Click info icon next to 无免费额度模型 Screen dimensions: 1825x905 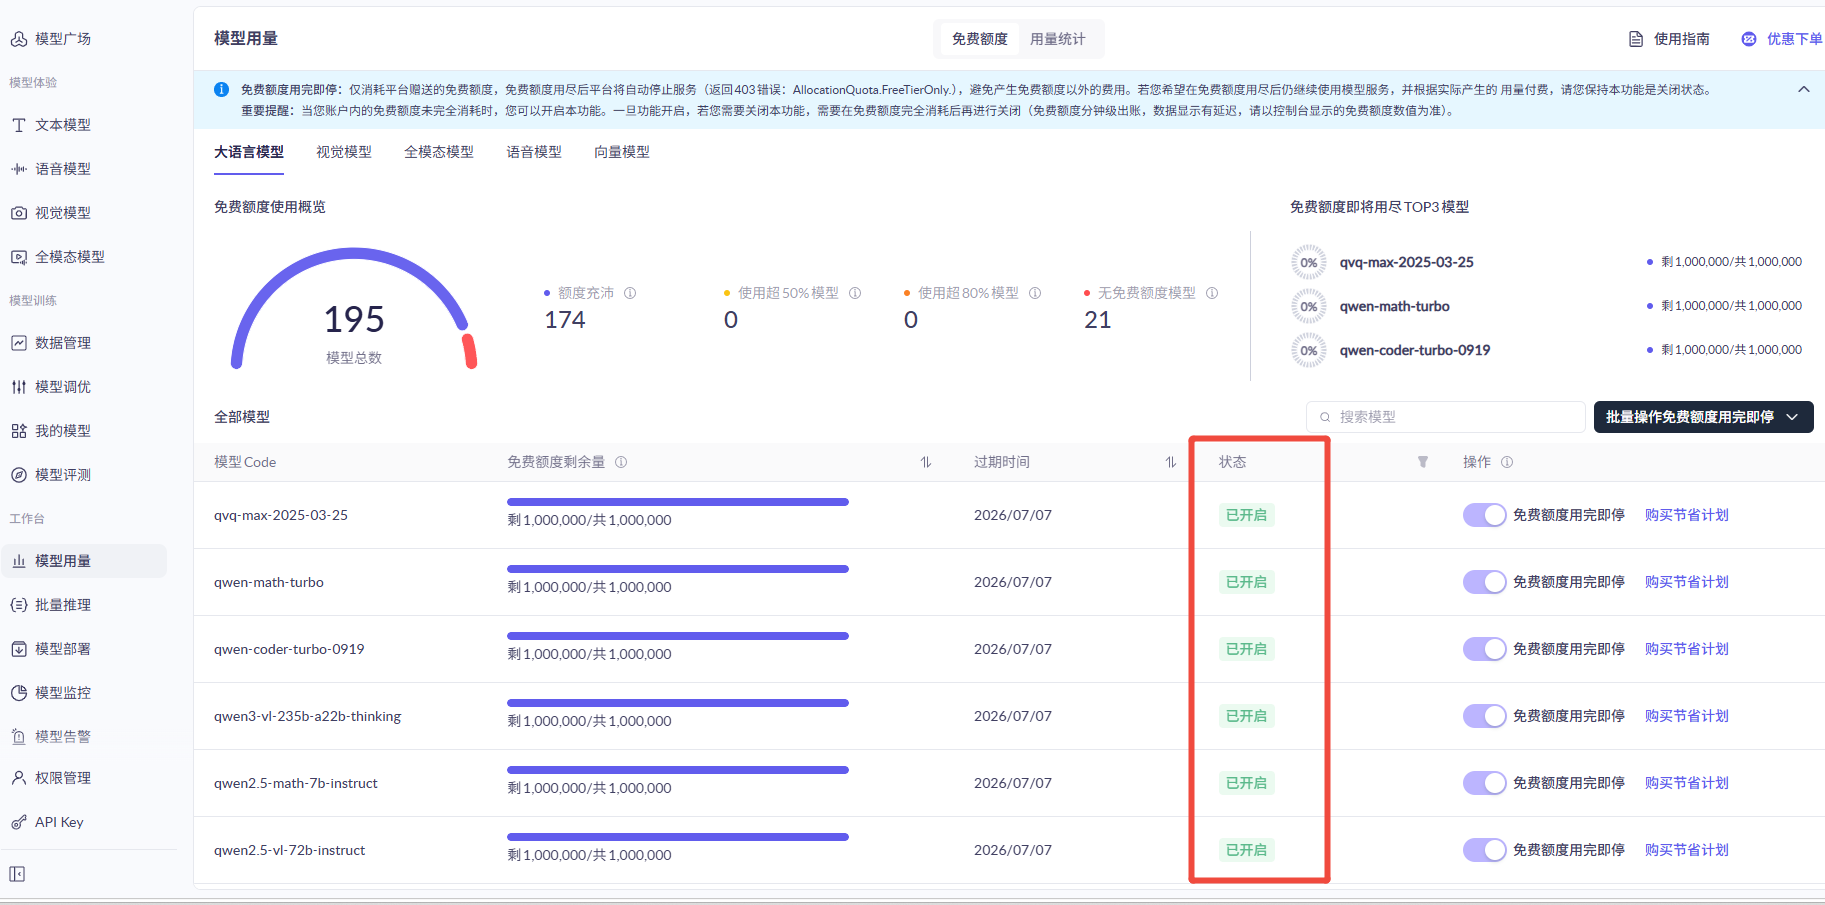pyautogui.click(x=1212, y=293)
